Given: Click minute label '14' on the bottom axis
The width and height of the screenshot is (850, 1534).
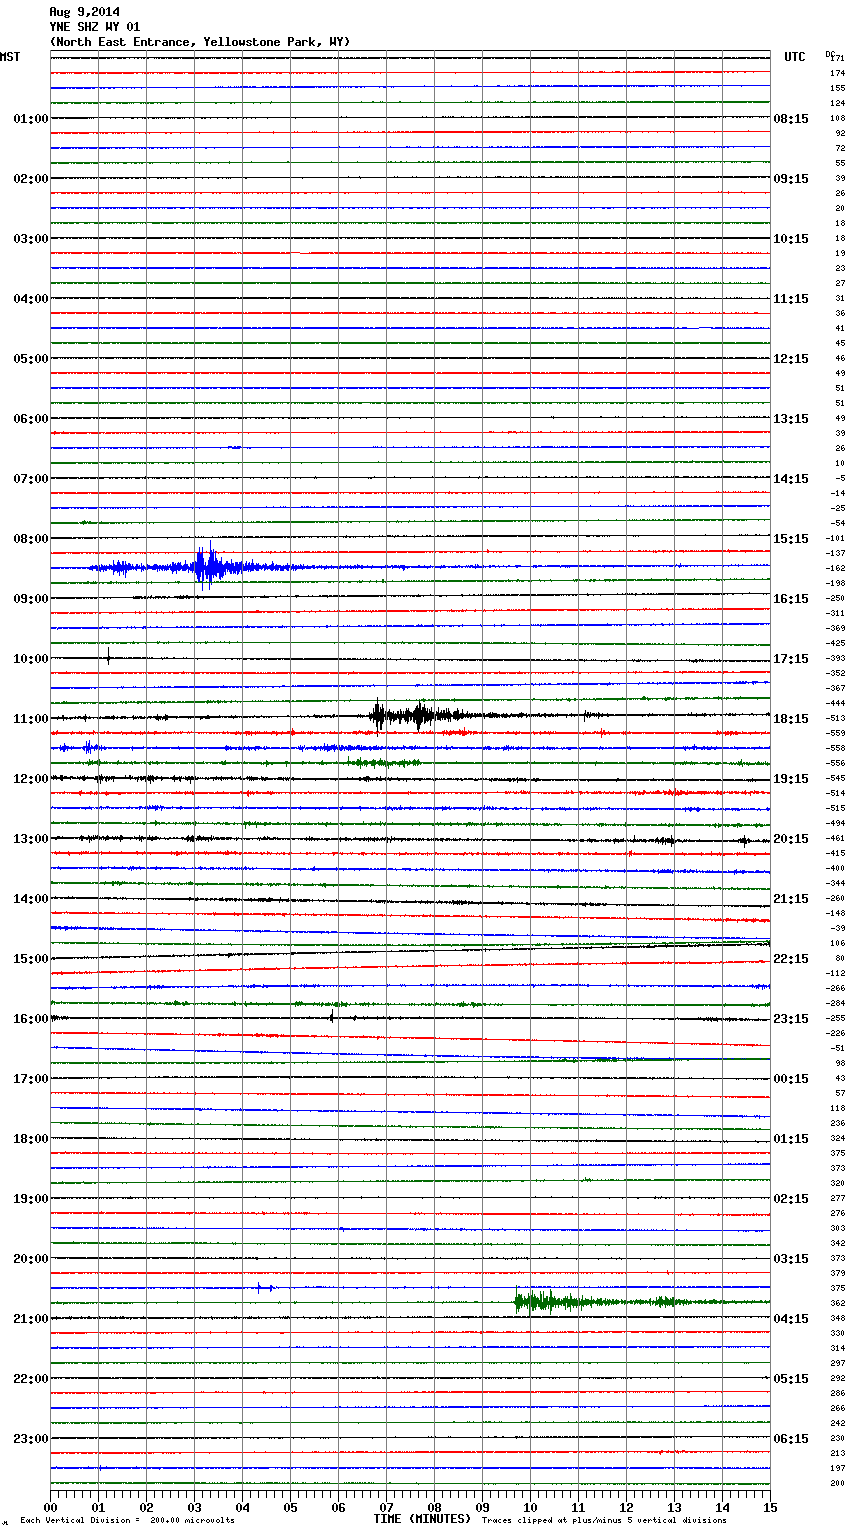Looking at the screenshot, I should pyautogui.click(x=722, y=1507).
